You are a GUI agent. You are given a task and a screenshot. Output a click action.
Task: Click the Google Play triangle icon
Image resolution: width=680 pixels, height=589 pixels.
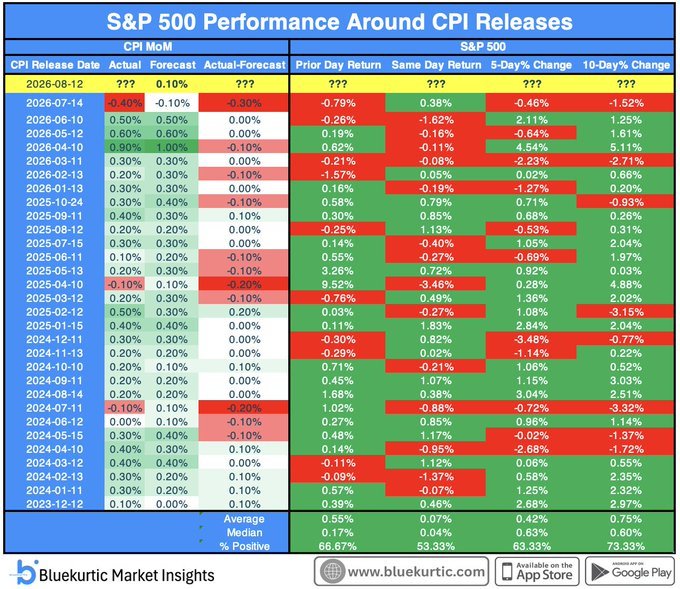point(599,572)
